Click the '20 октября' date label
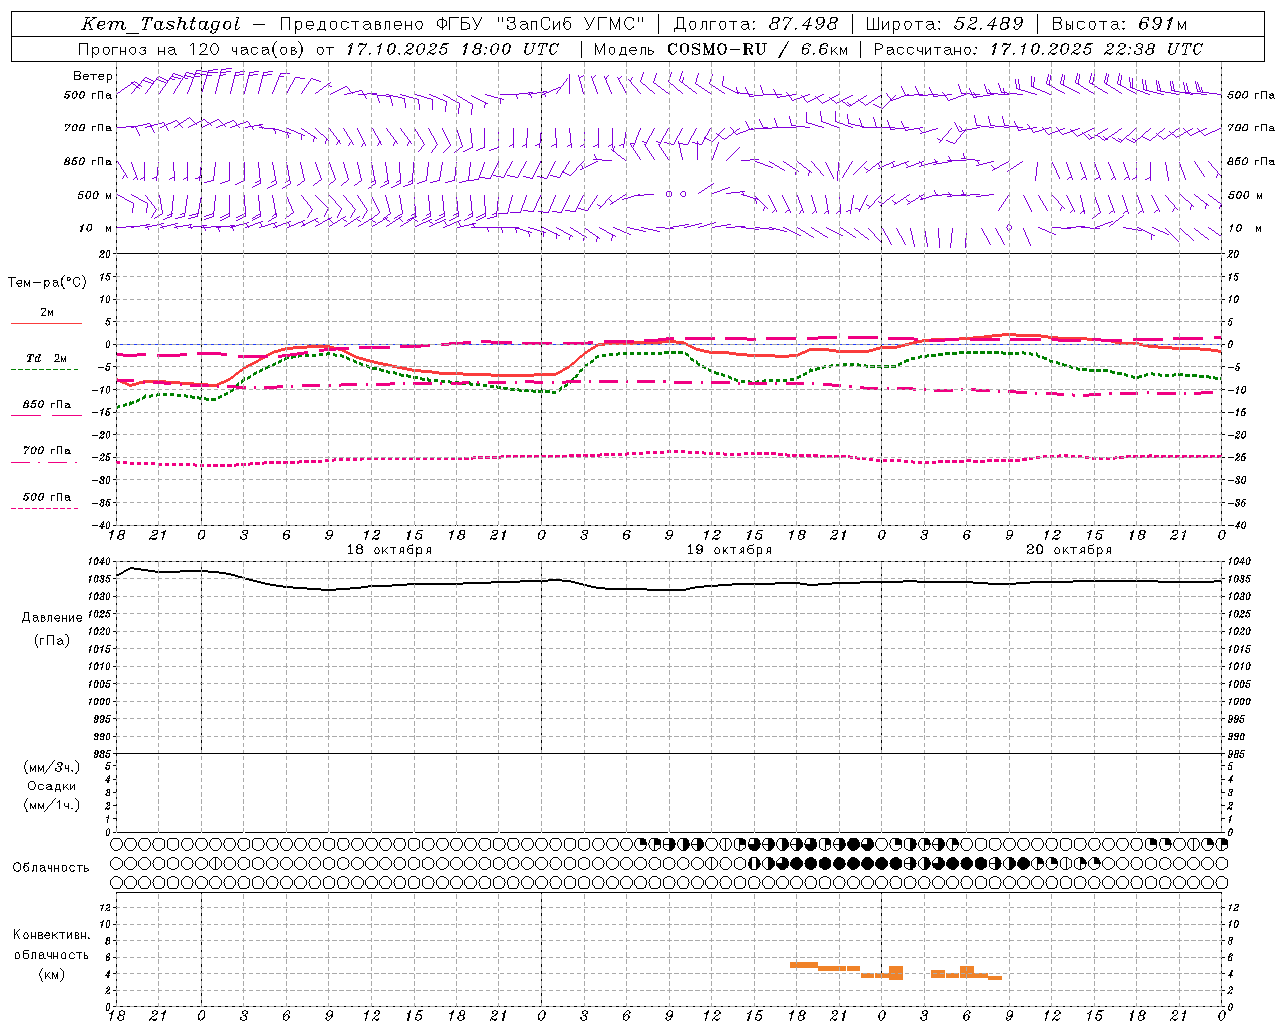The width and height of the screenshot is (1280, 1024). coord(1069,550)
